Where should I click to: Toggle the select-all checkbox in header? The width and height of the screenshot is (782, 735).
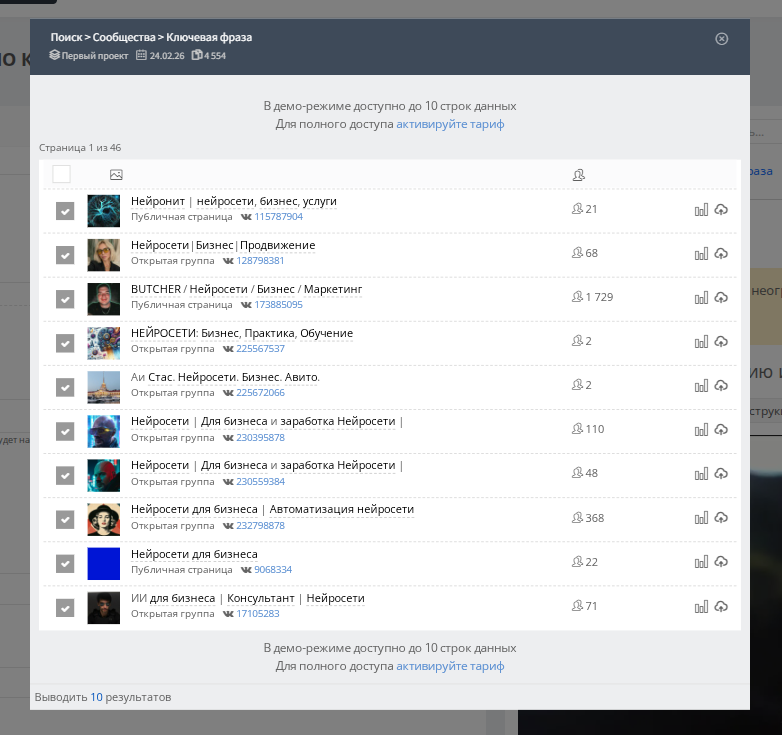point(62,175)
